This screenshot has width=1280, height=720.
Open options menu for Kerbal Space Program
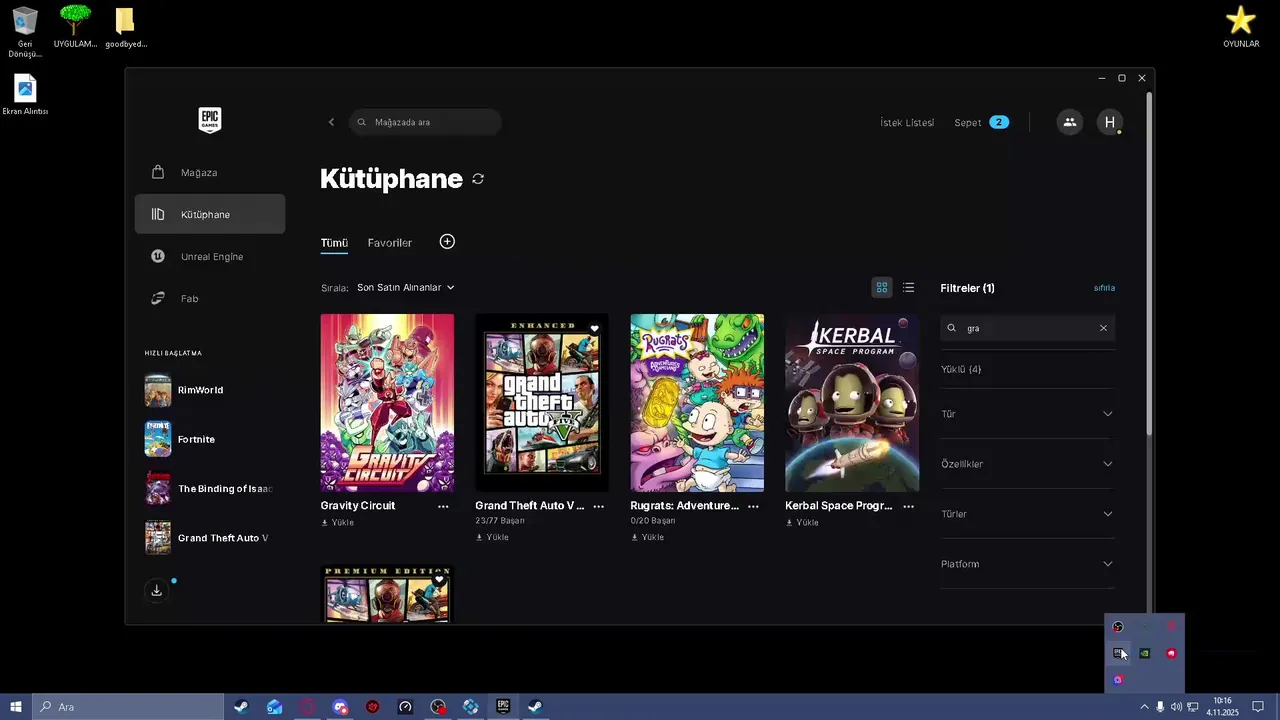pos(908,506)
